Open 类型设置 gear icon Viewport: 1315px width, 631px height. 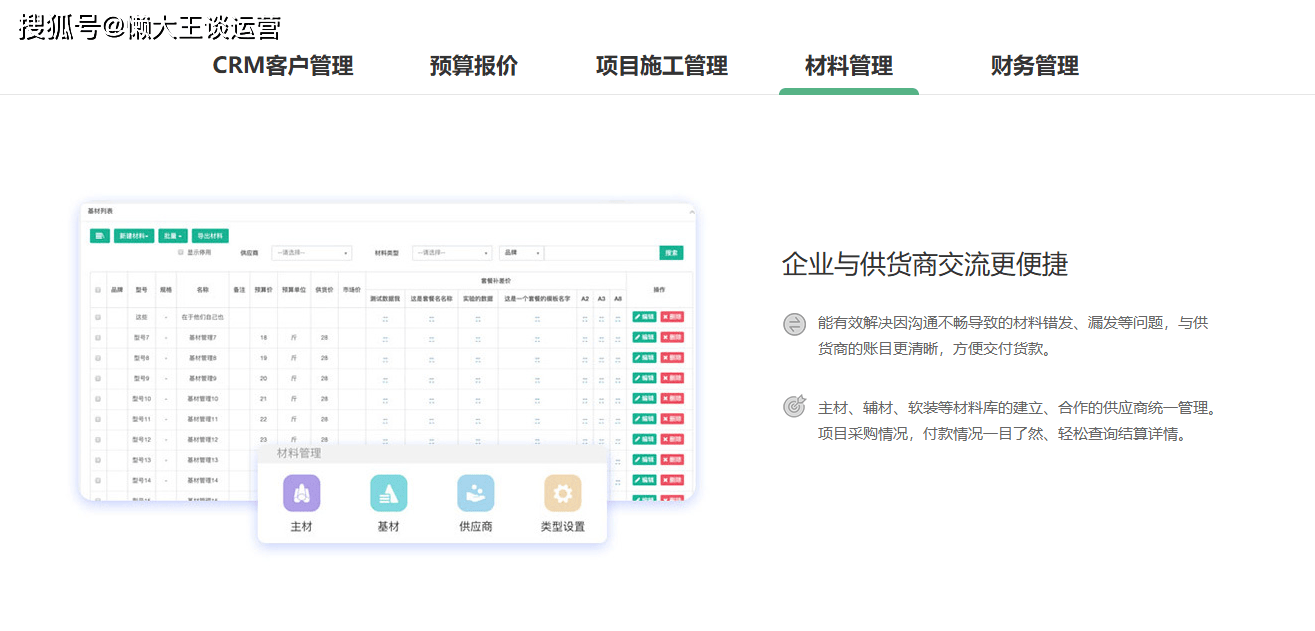pos(562,493)
